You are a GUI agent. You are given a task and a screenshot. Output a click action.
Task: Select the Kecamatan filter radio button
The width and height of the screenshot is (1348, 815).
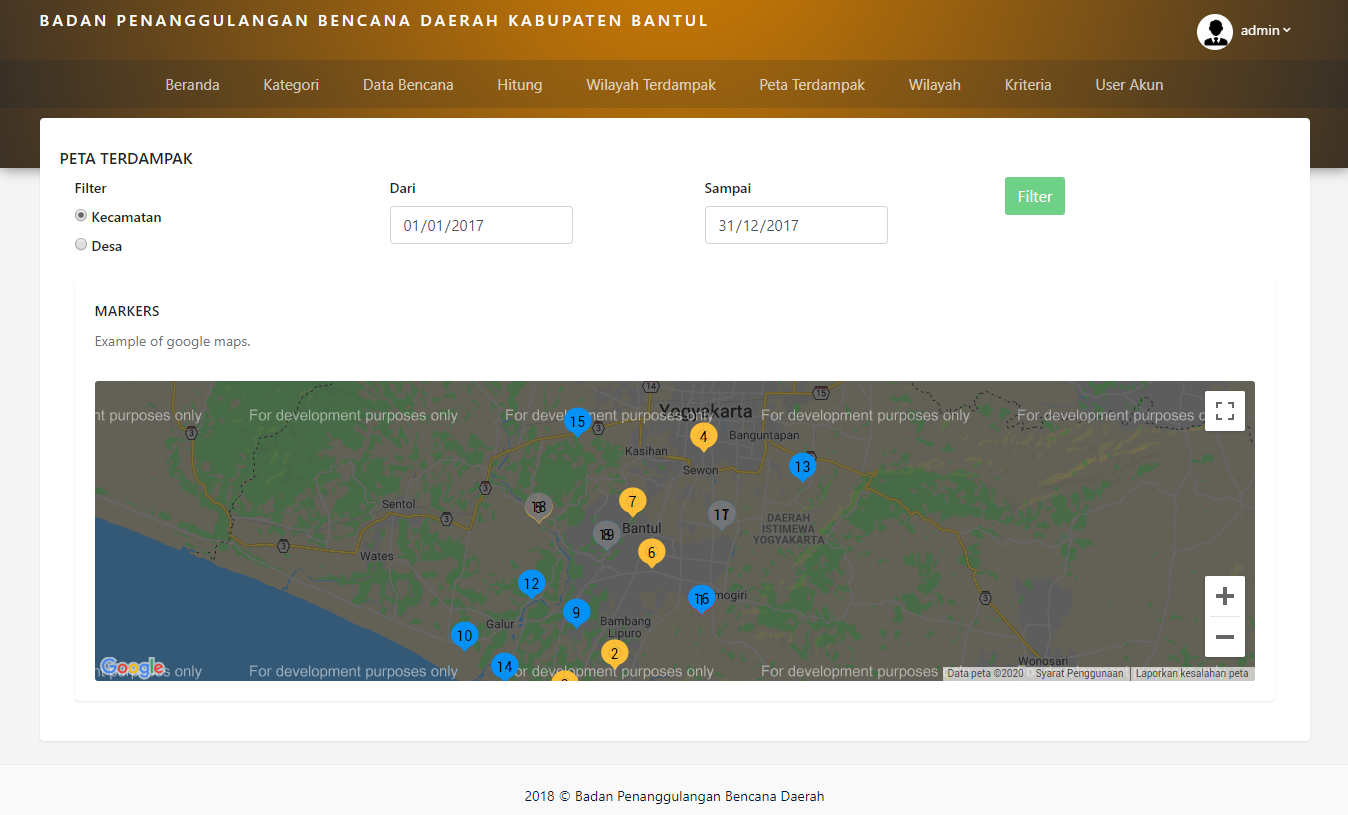click(x=81, y=216)
